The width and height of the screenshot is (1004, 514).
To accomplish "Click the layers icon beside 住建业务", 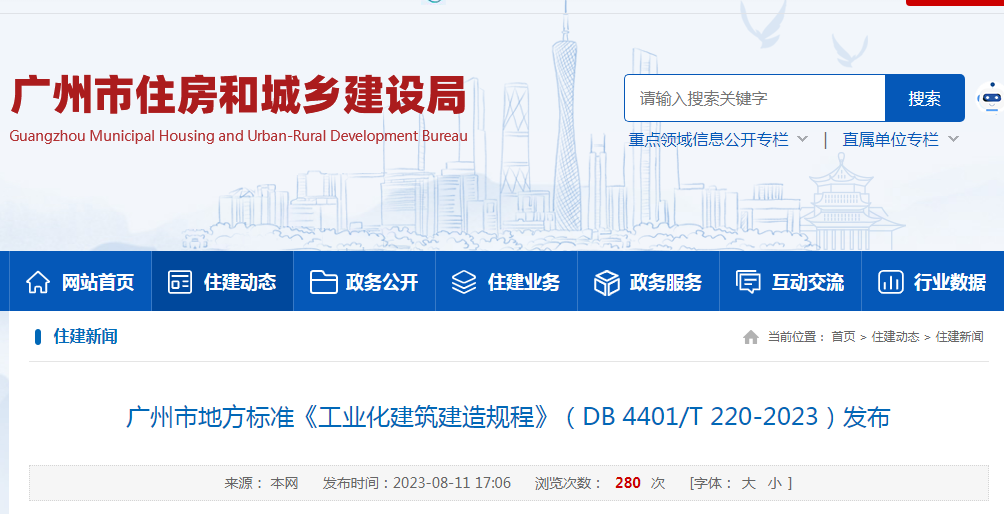I will pos(464,282).
